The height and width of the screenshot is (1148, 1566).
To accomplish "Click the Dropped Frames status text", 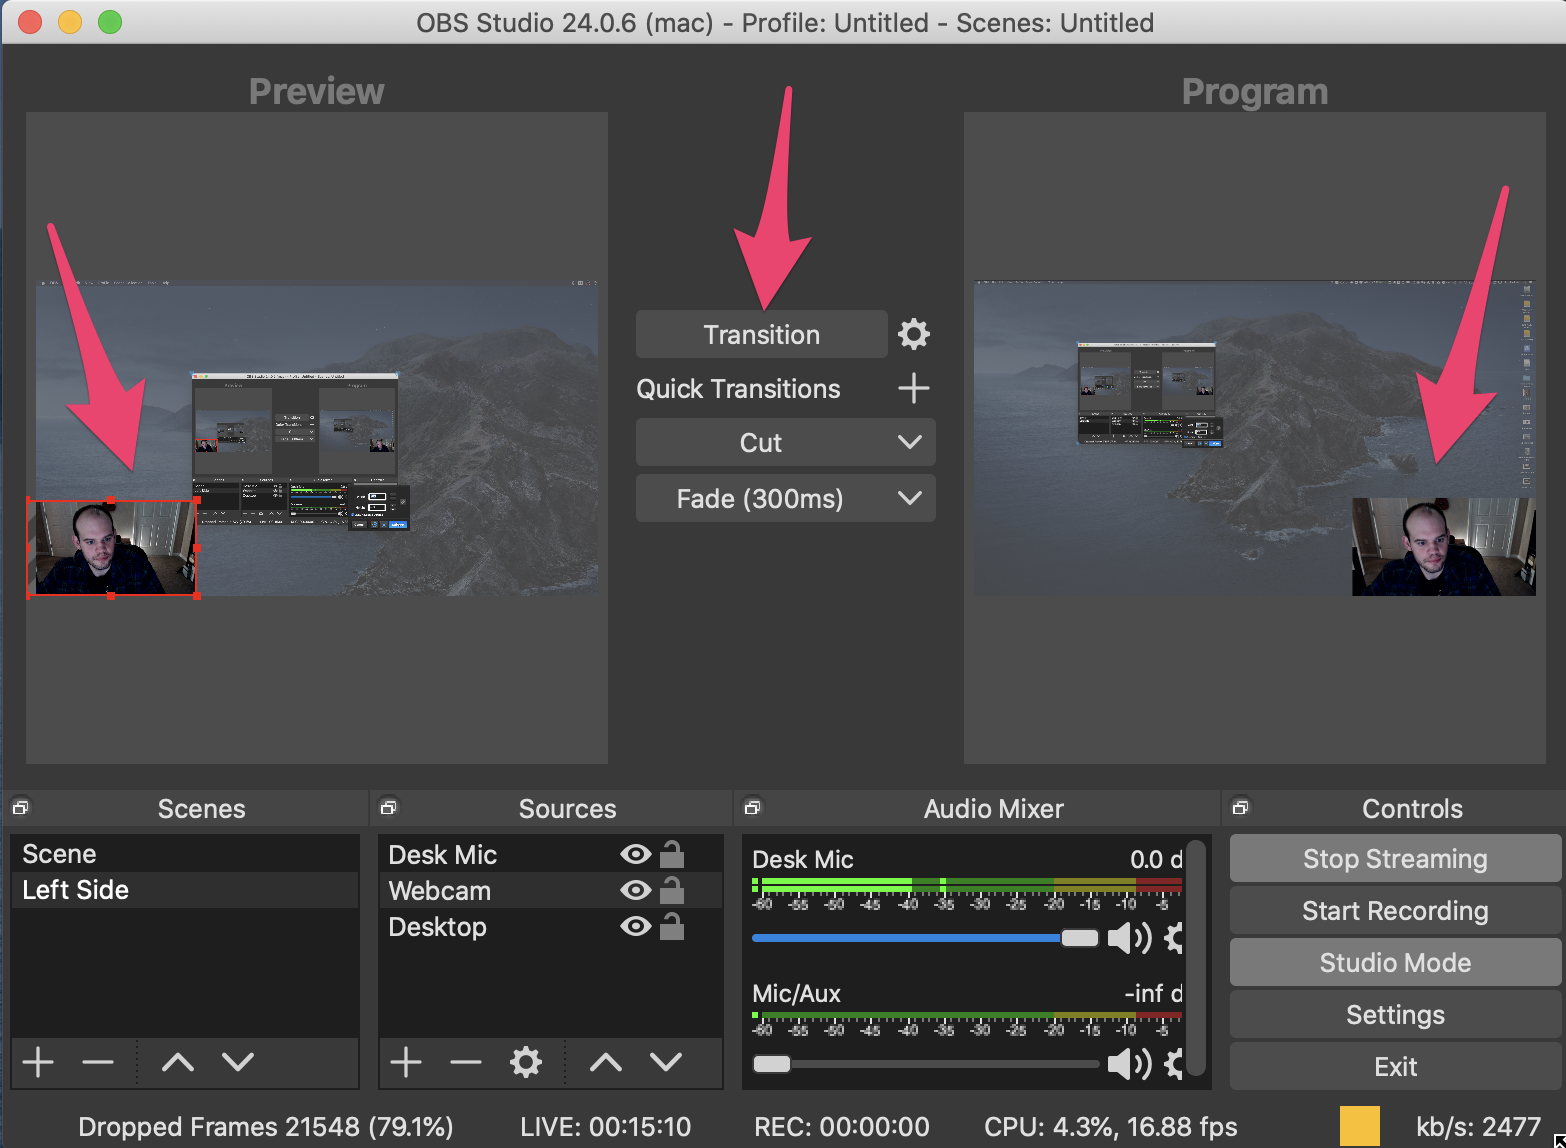I will [265, 1126].
